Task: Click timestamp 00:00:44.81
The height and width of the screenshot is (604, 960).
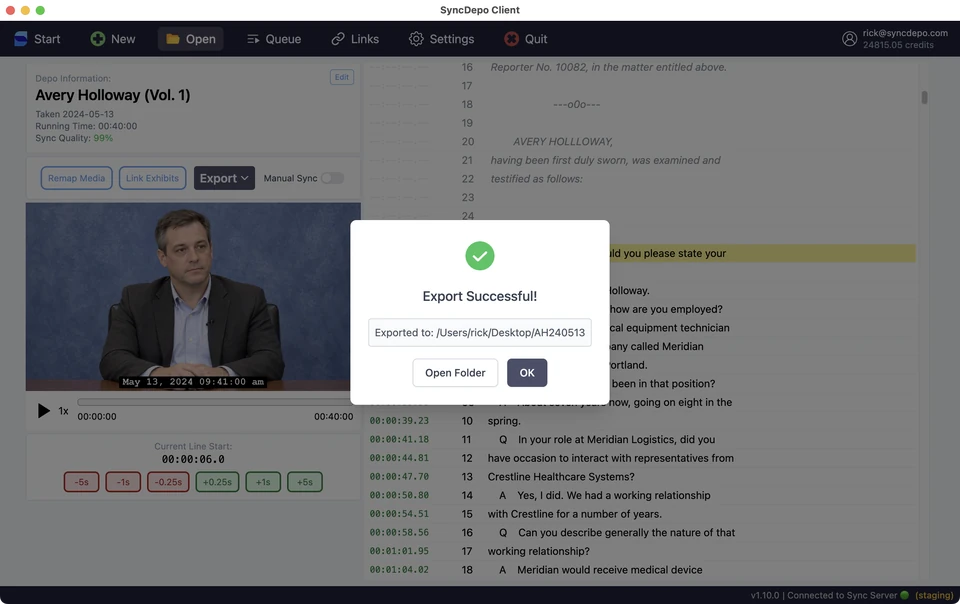Action: (399, 458)
